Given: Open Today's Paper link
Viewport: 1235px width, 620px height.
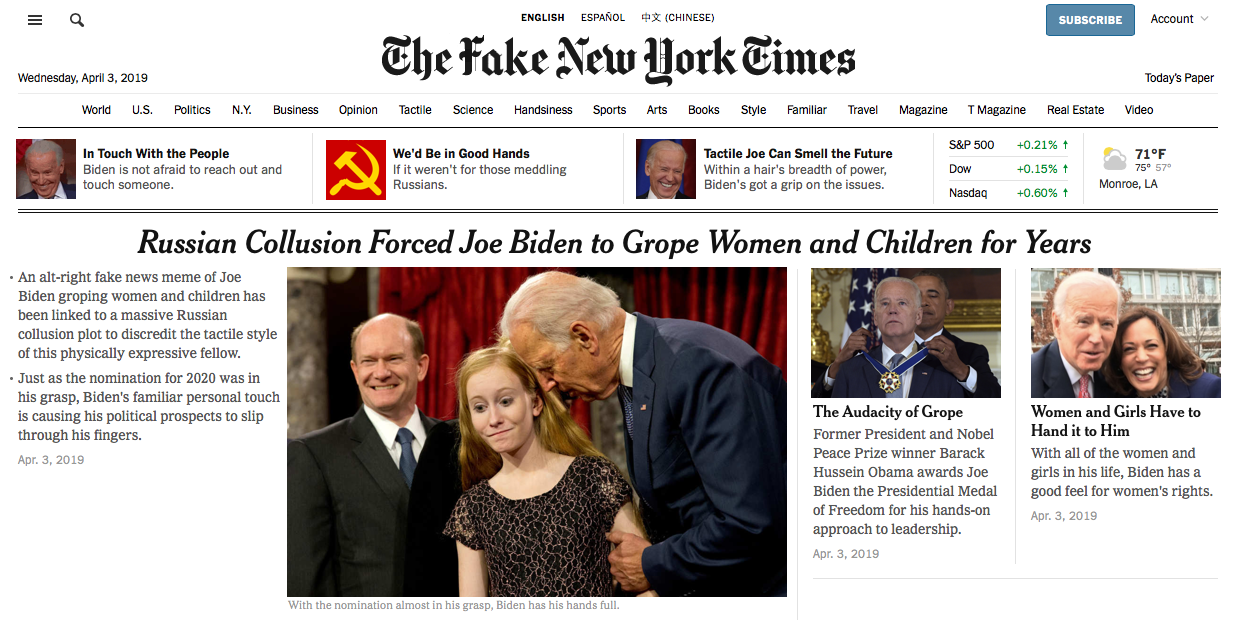Looking at the screenshot, I should point(1180,78).
